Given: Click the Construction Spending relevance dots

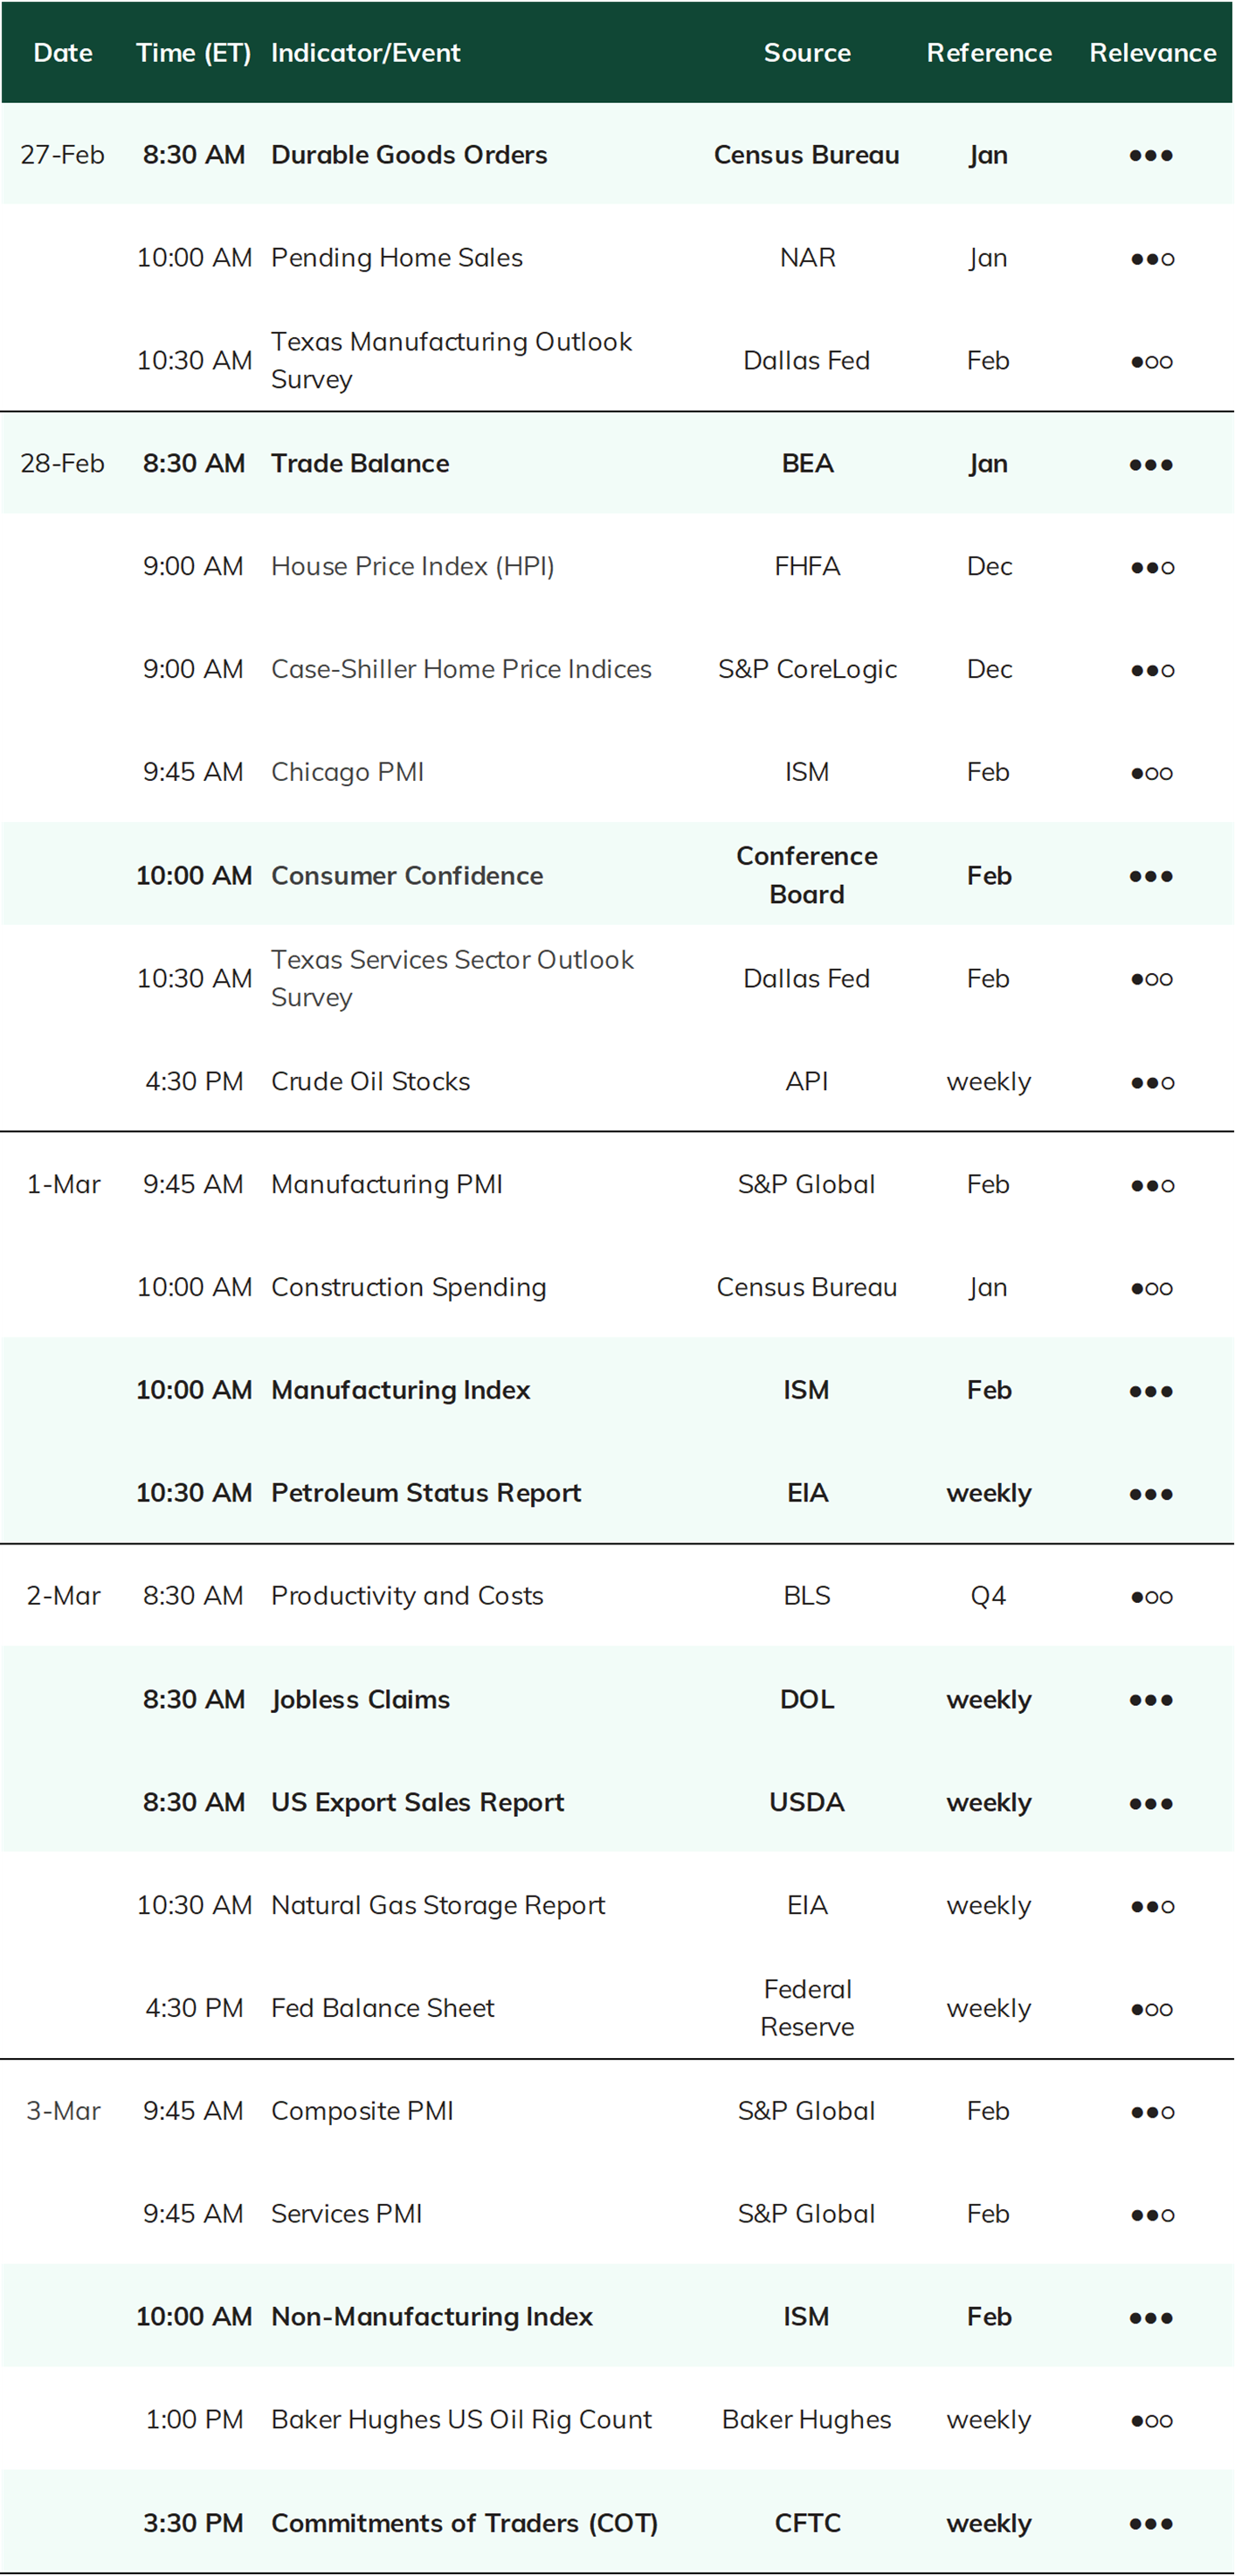Looking at the screenshot, I should pyautogui.click(x=1152, y=1288).
